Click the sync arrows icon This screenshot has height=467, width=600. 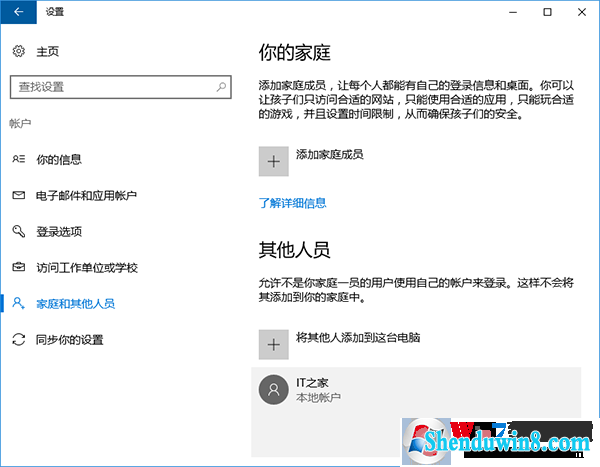(x=19, y=340)
